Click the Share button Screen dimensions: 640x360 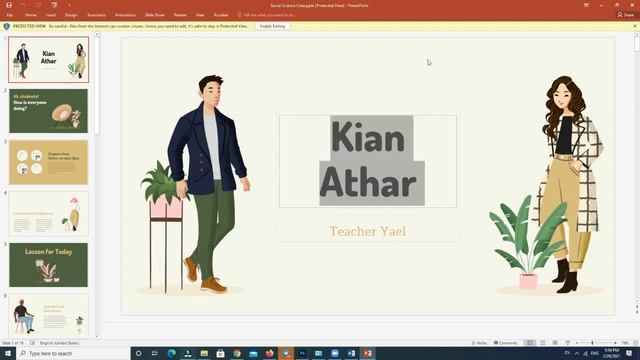(626, 15)
